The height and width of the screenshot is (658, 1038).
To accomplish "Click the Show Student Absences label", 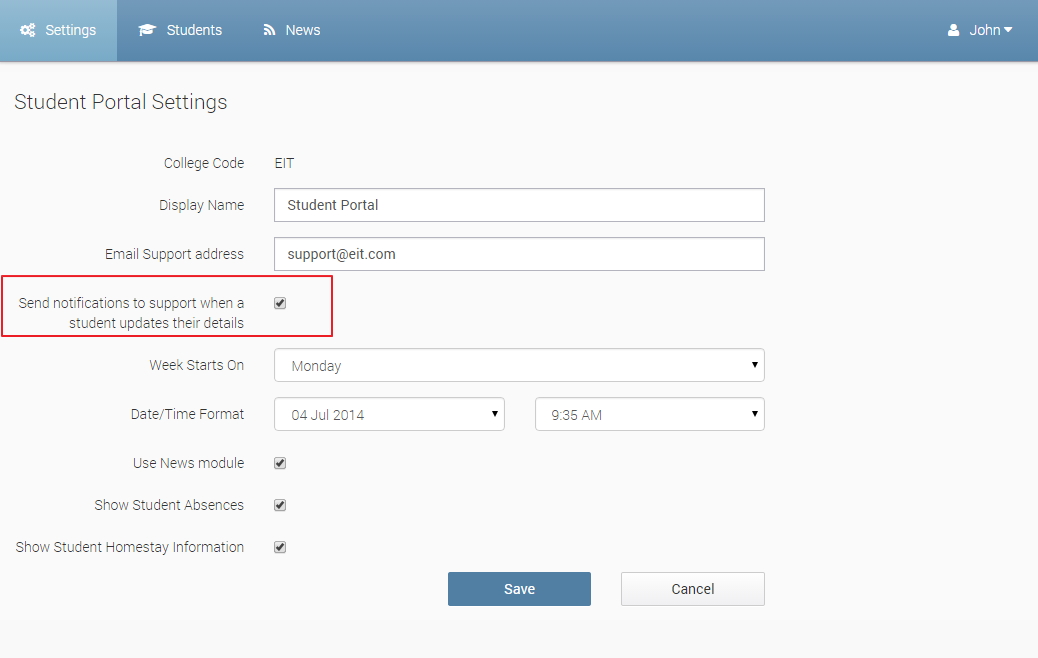I will pos(169,506).
